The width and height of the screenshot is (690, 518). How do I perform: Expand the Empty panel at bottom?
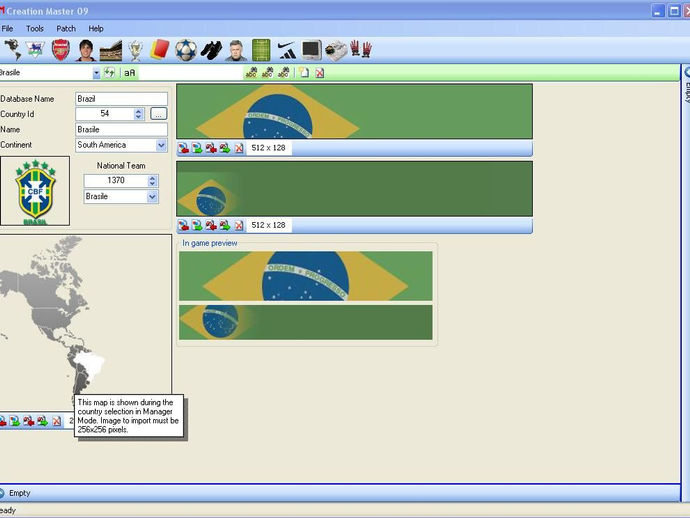pos(3,493)
